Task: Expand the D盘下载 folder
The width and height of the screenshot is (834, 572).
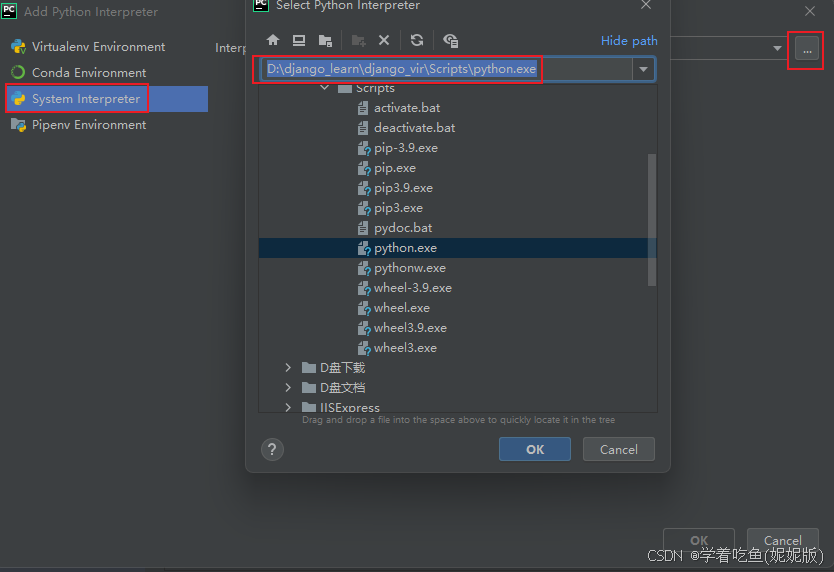Action: pos(288,368)
